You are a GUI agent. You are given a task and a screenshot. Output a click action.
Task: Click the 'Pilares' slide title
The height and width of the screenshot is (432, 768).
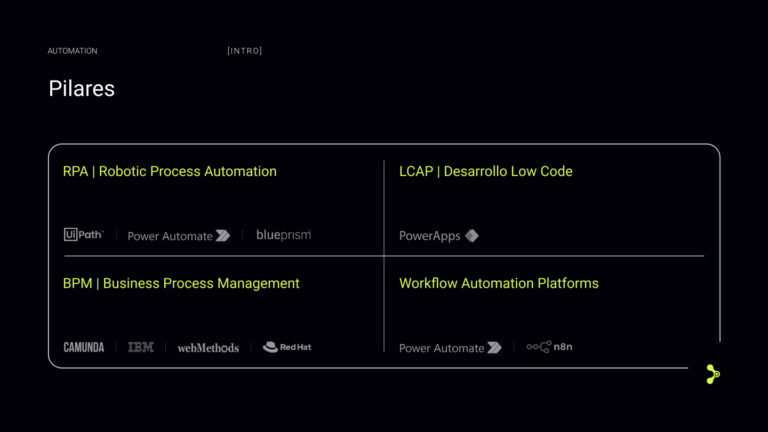tap(82, 89)
